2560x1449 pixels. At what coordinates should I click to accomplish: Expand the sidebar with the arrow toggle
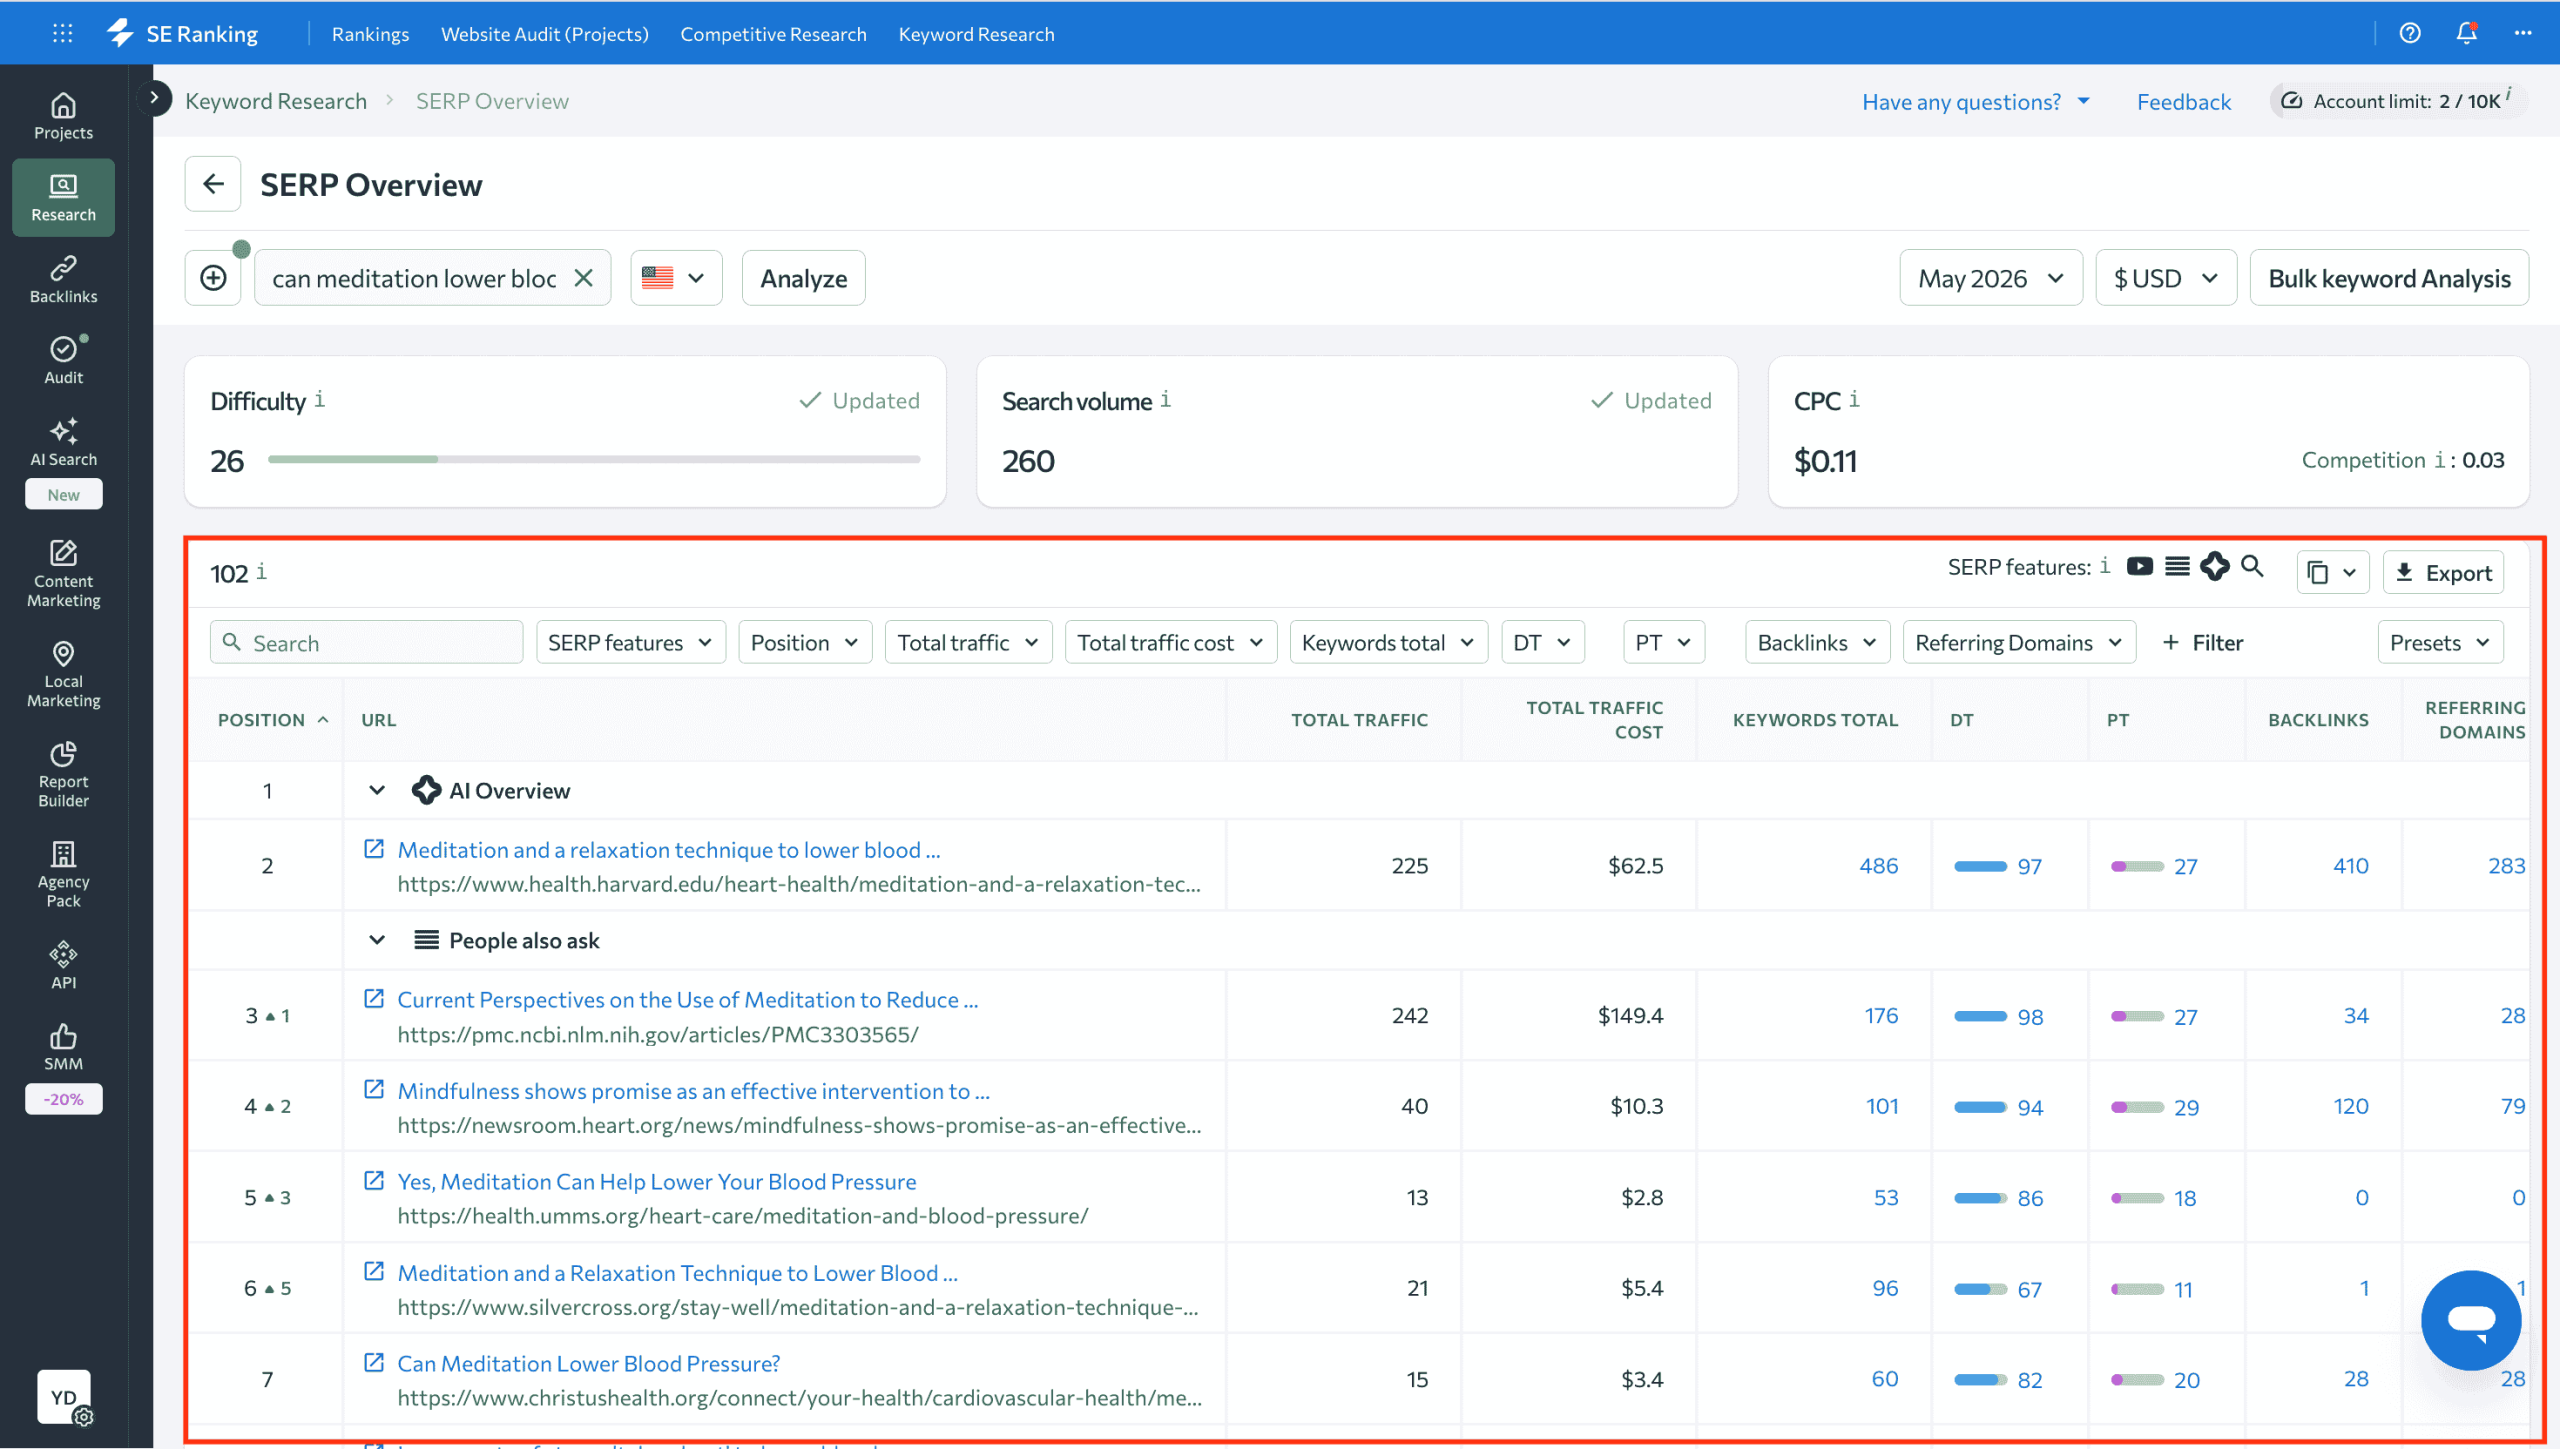pos(154,97)
